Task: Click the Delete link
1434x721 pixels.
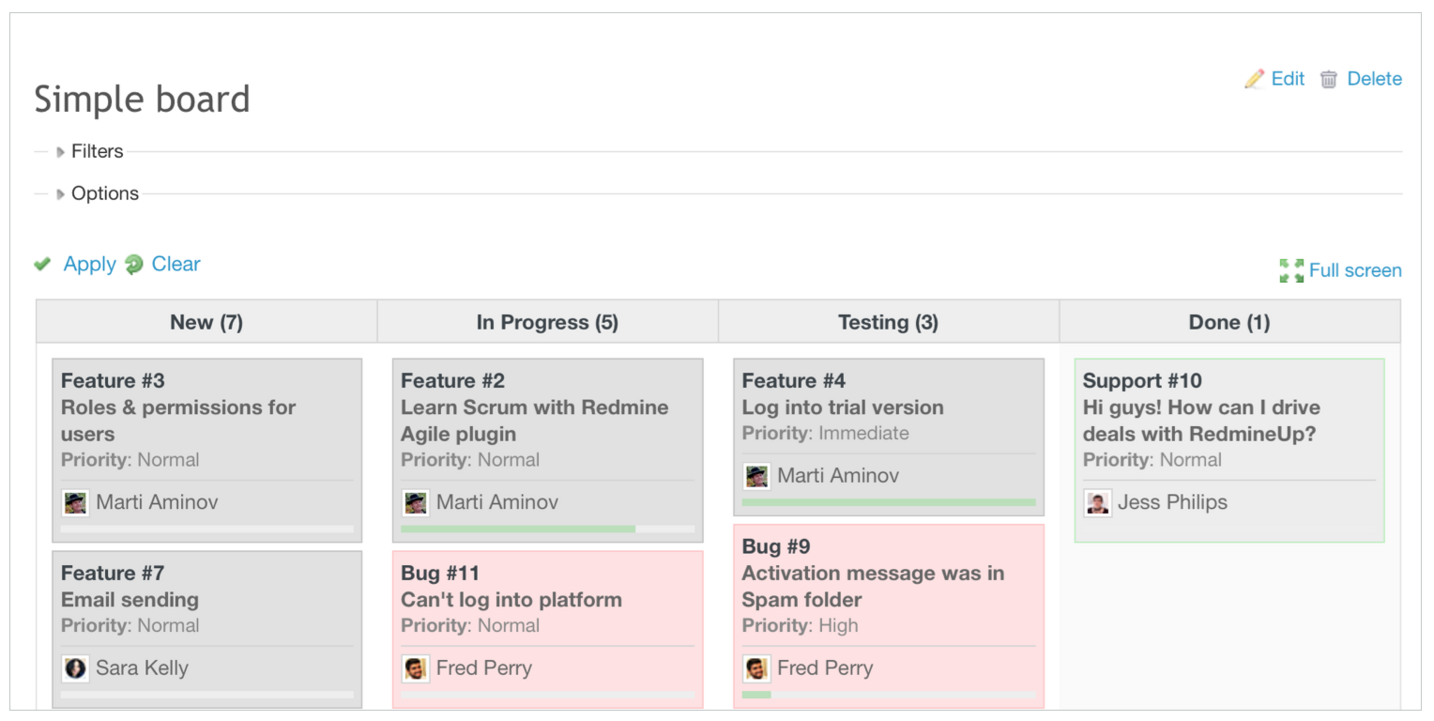Action: click(1374, 79)
